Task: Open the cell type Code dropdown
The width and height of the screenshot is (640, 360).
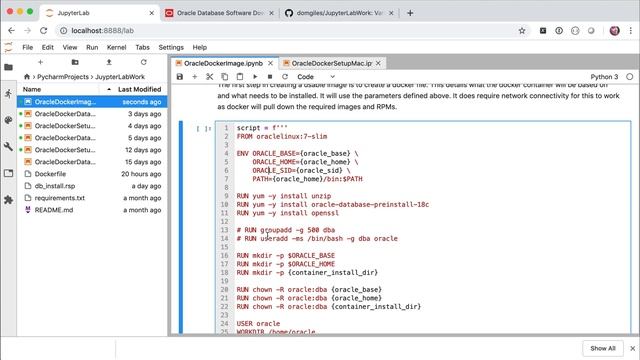Action: 316,77
